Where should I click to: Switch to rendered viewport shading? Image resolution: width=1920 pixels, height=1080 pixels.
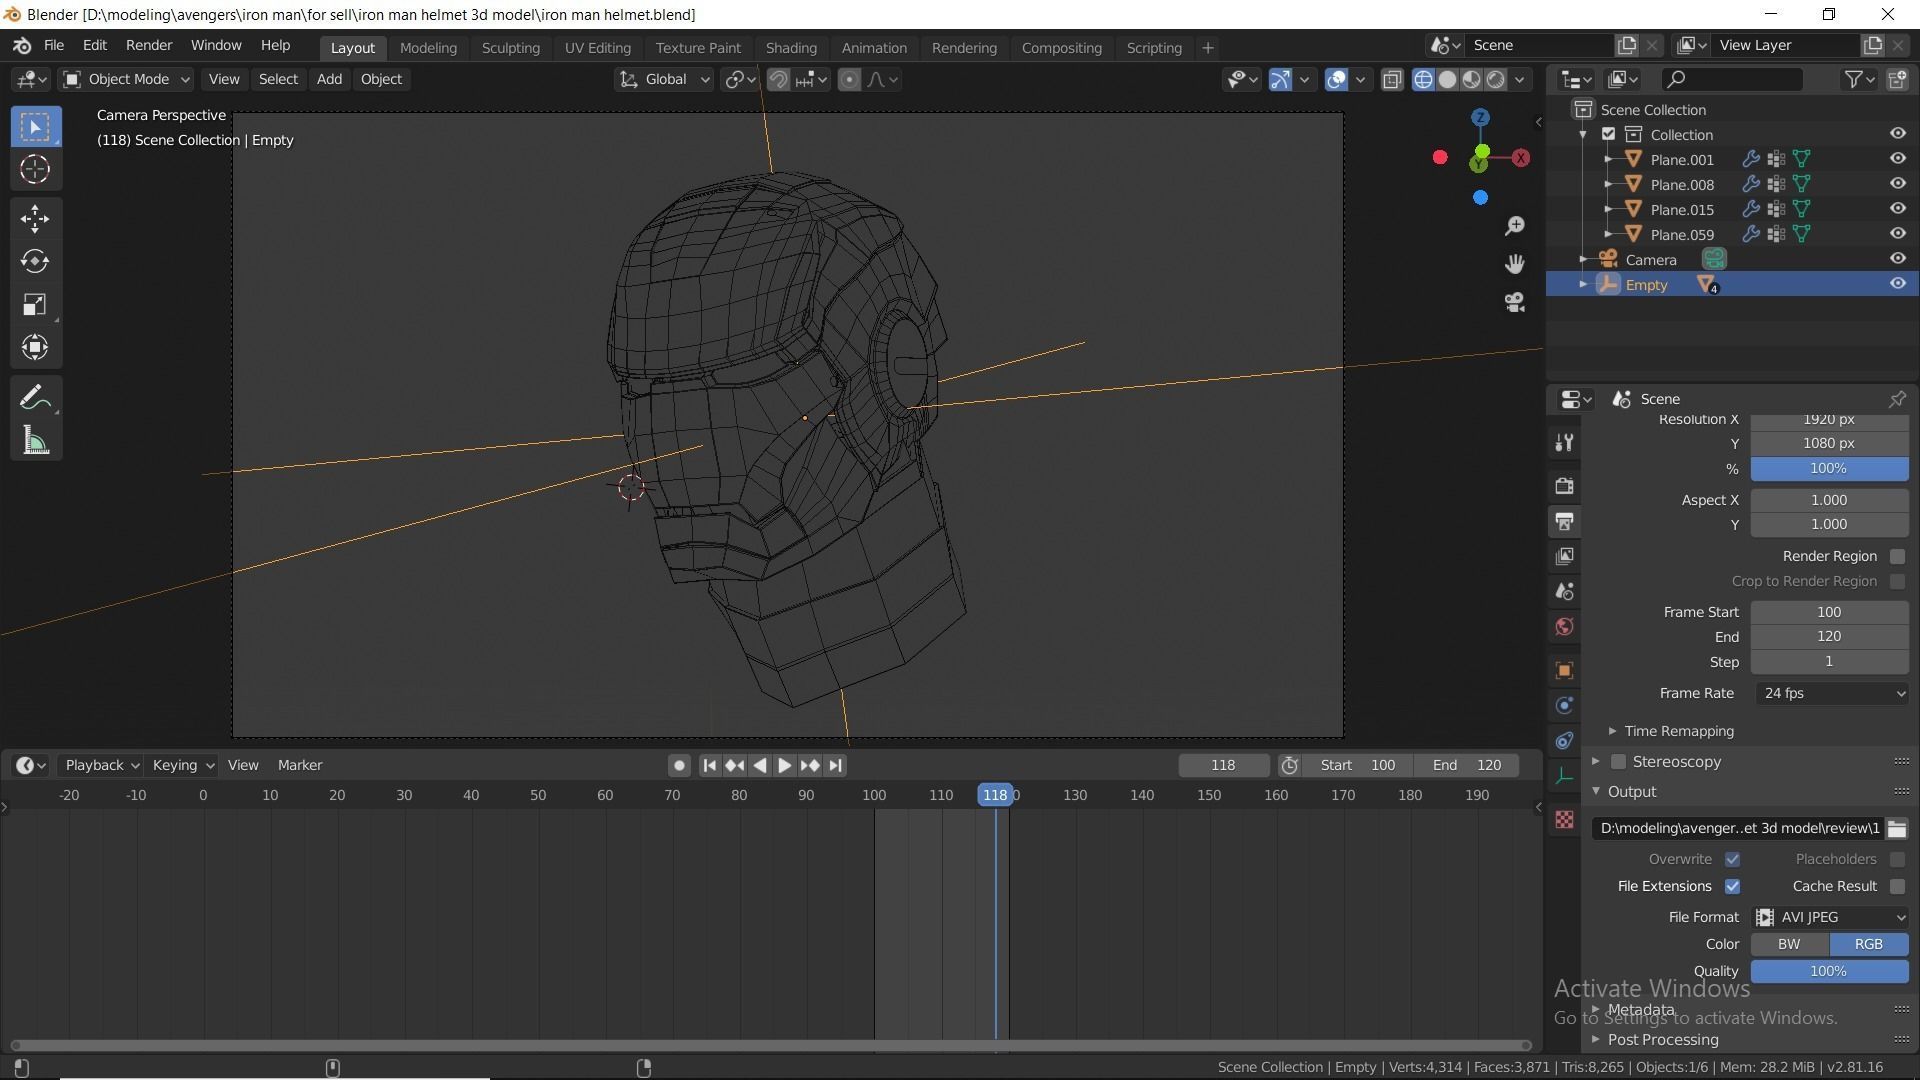[x=1496, y=80]
